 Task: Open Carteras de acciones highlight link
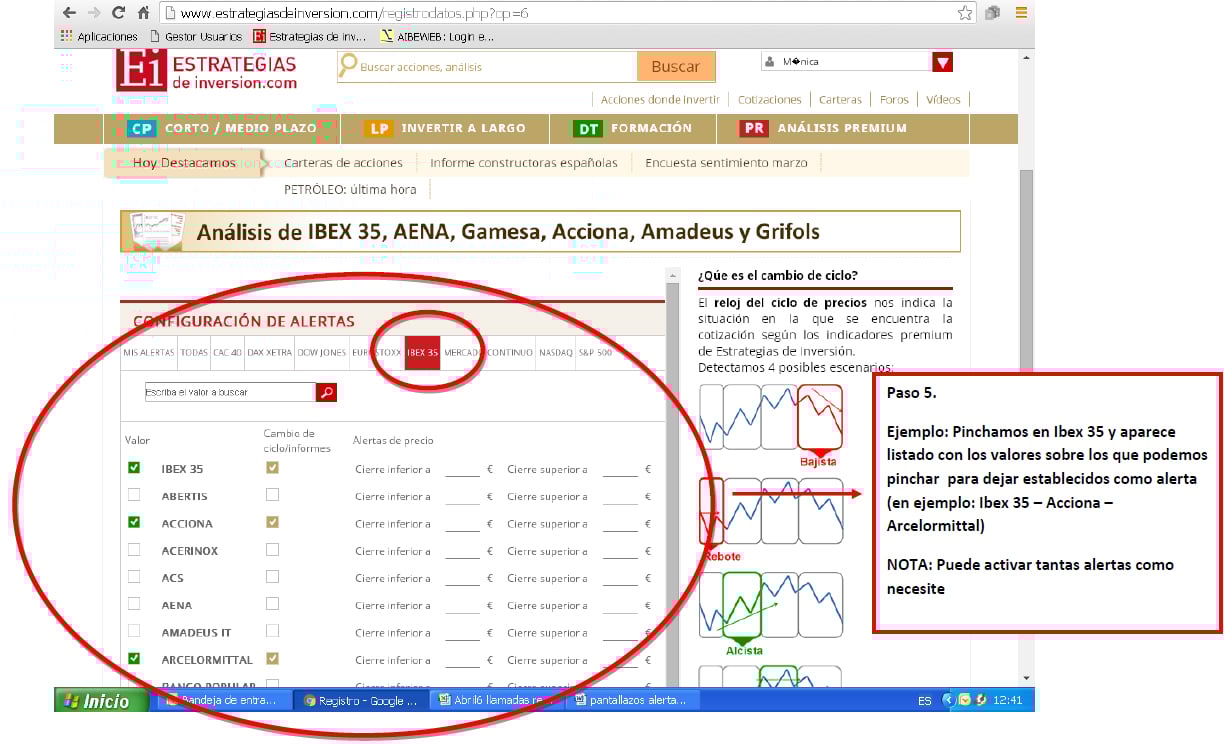point(343,163)
